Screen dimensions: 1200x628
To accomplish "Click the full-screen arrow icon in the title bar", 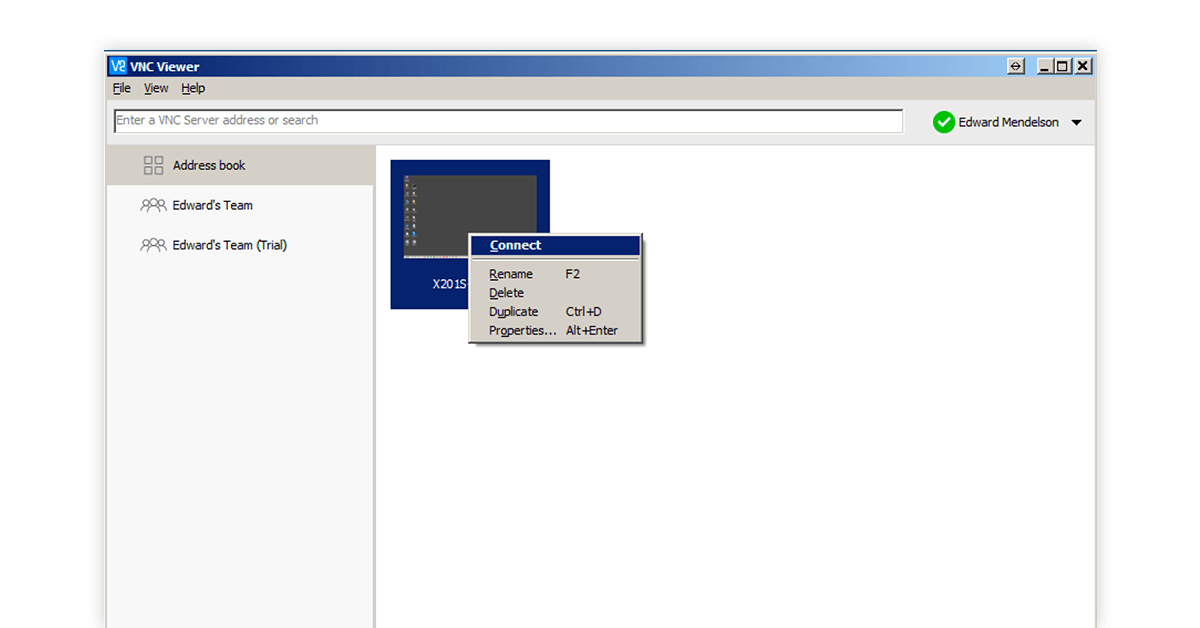I will [x=1016, y=67].
